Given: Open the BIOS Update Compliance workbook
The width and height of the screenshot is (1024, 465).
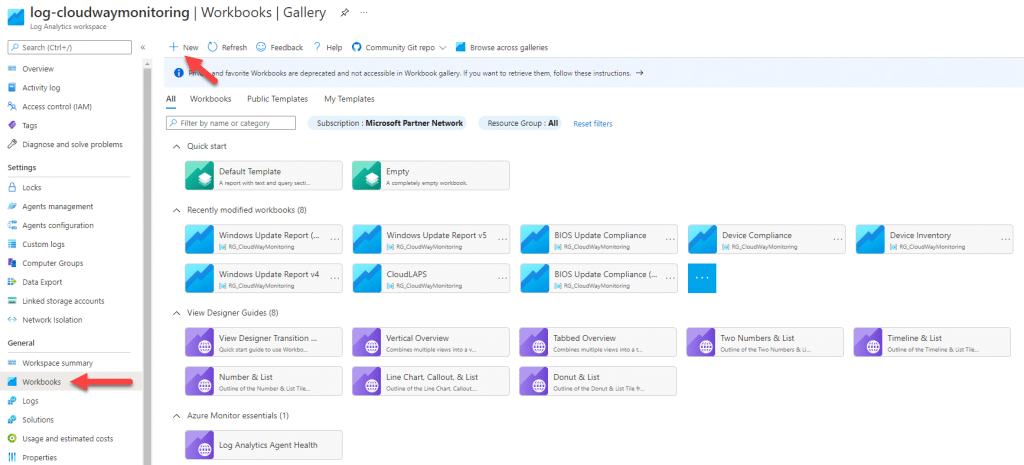Looking at the screenshot, I should [598, 240].
